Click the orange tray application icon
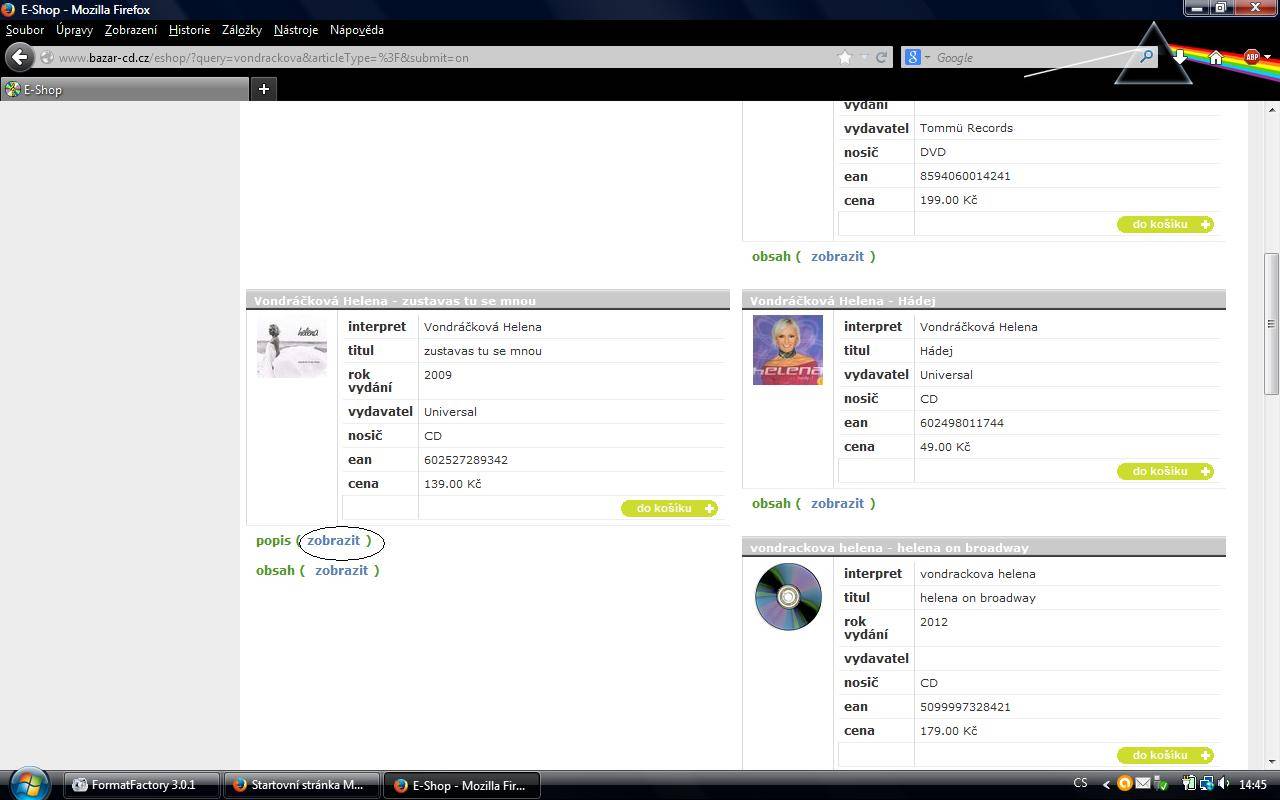Viewport: 1280px width, 800px height. point(1125,784)
